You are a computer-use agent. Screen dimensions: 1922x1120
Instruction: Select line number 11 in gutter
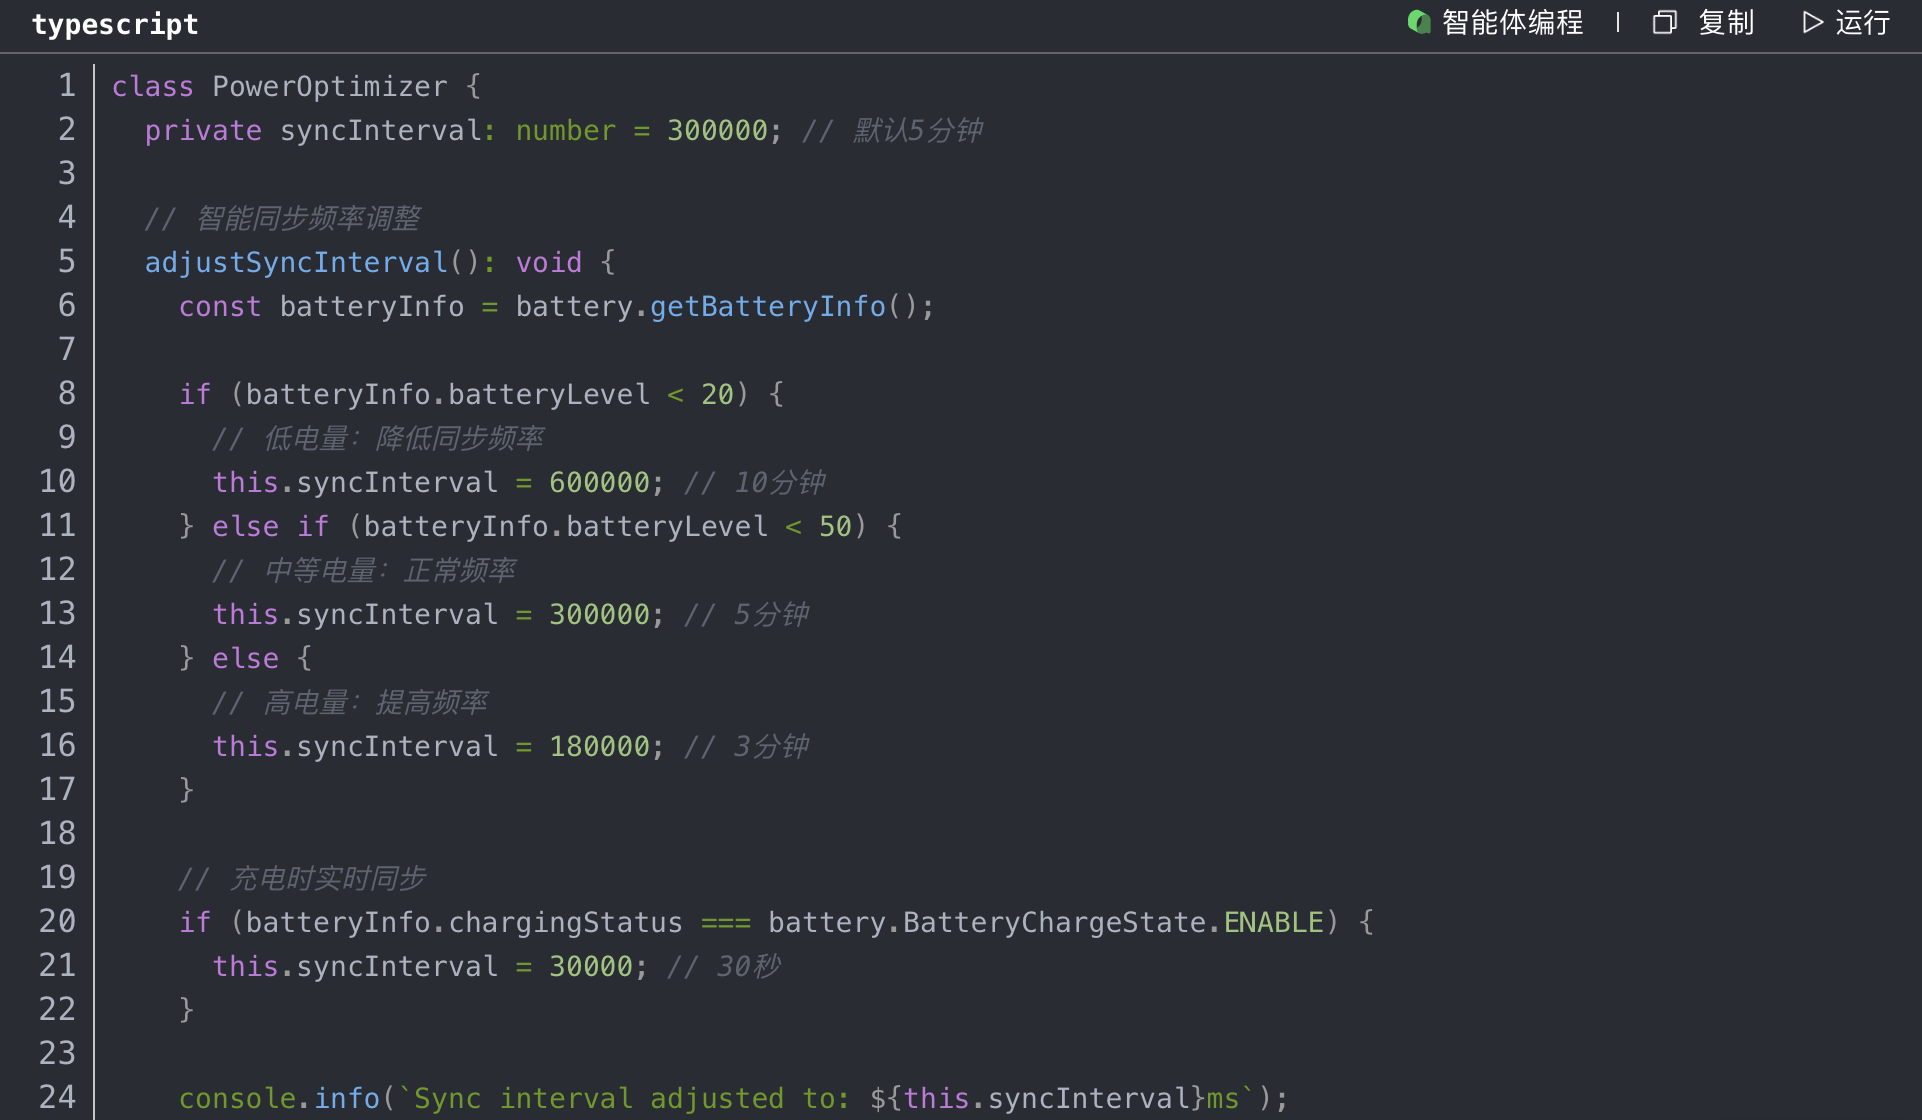coord(57,526)
